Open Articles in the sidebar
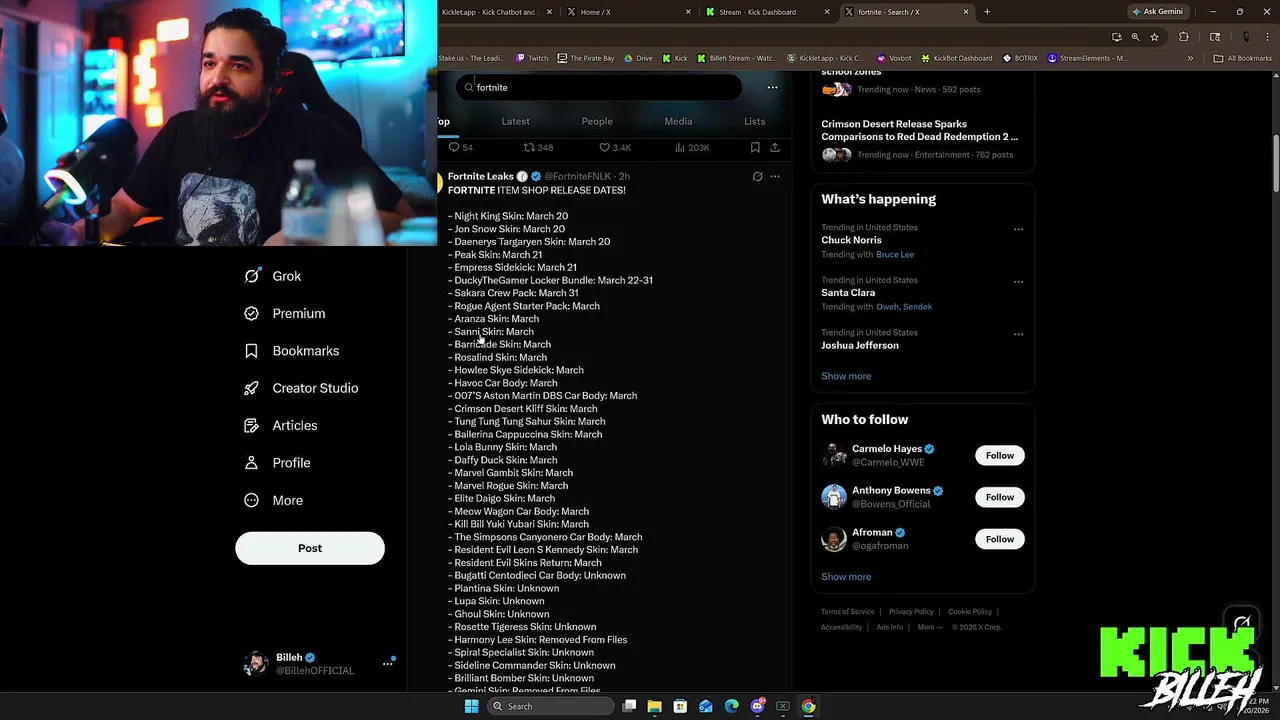 pos(281,425)
